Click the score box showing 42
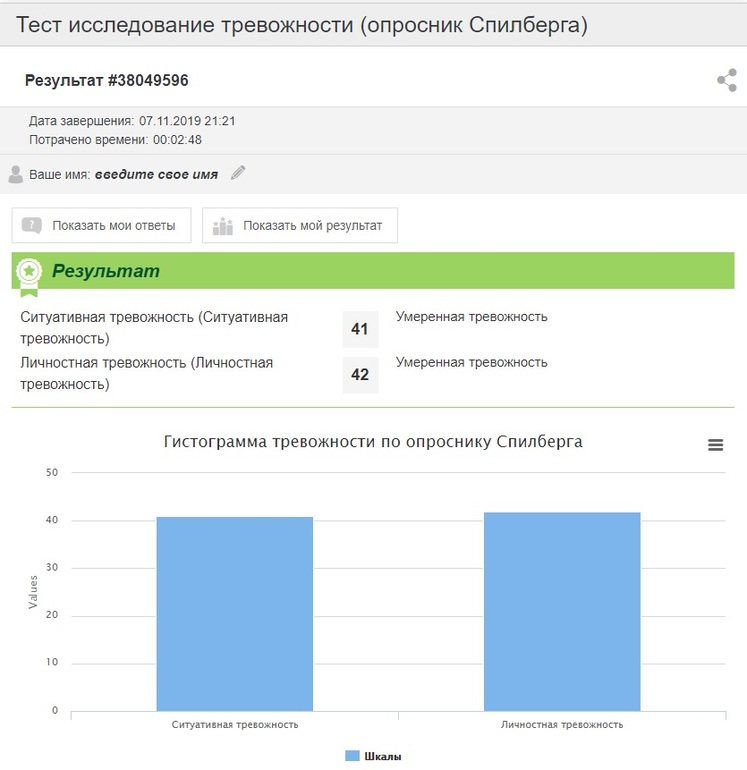This screenshot has width=747, height=770. (360, 375)
